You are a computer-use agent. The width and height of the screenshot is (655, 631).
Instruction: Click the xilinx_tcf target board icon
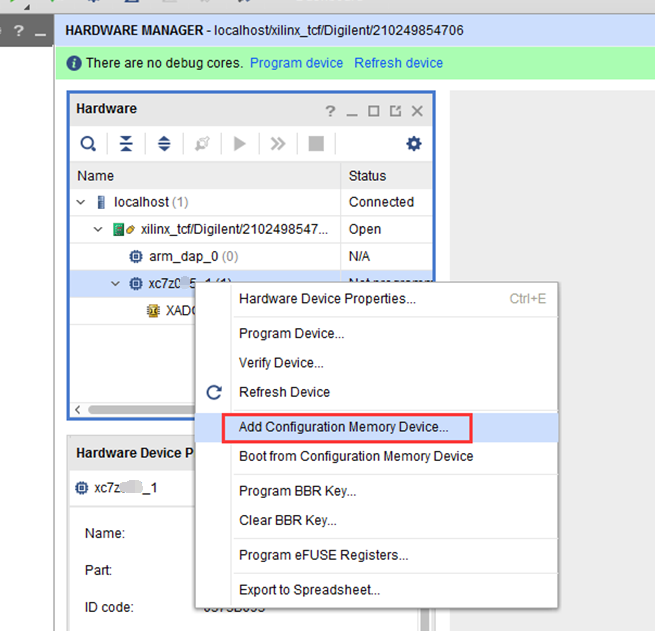click(x=119, y=229)
